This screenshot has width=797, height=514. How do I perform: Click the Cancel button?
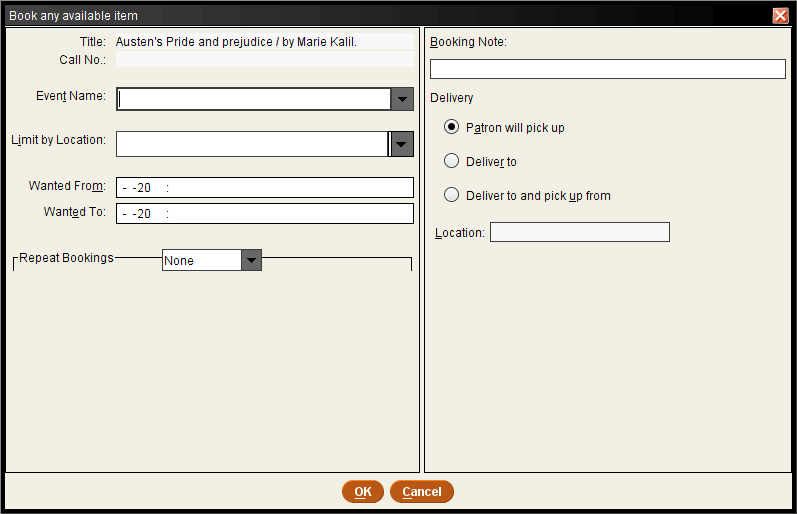click(422, 492)
